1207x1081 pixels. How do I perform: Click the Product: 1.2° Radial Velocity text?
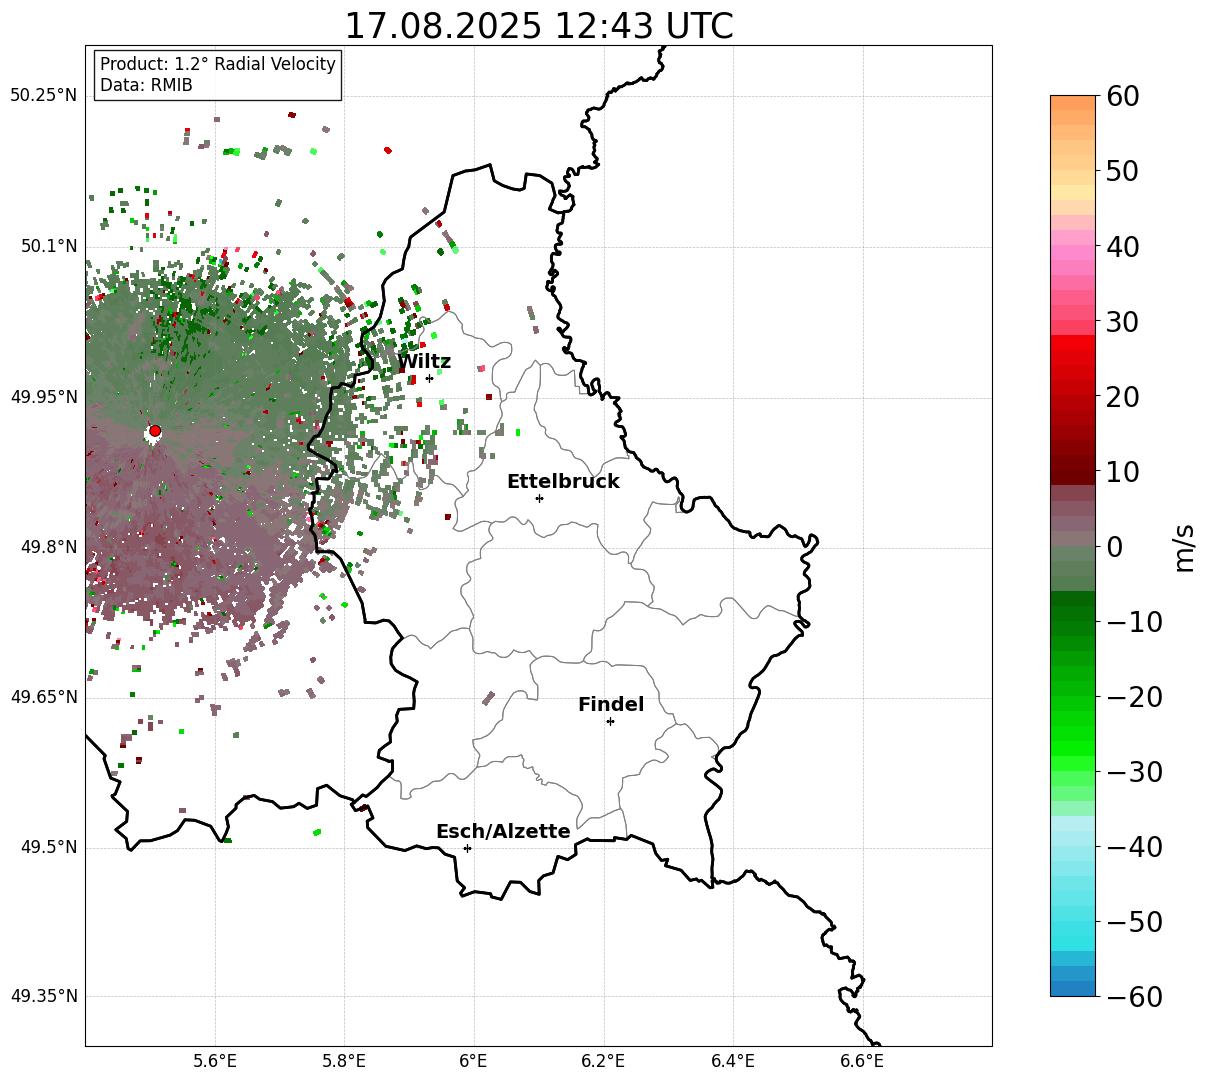tap(218, 64)
